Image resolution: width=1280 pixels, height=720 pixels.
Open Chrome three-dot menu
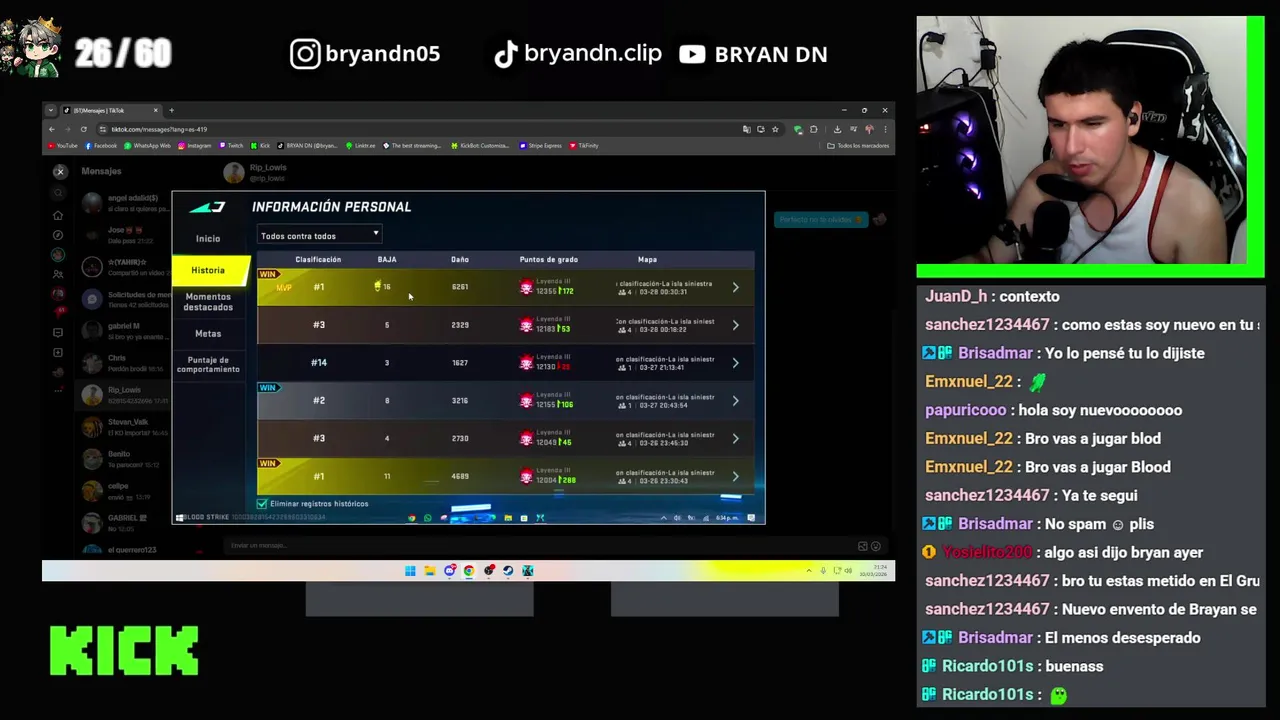click(x=884, y=129)
